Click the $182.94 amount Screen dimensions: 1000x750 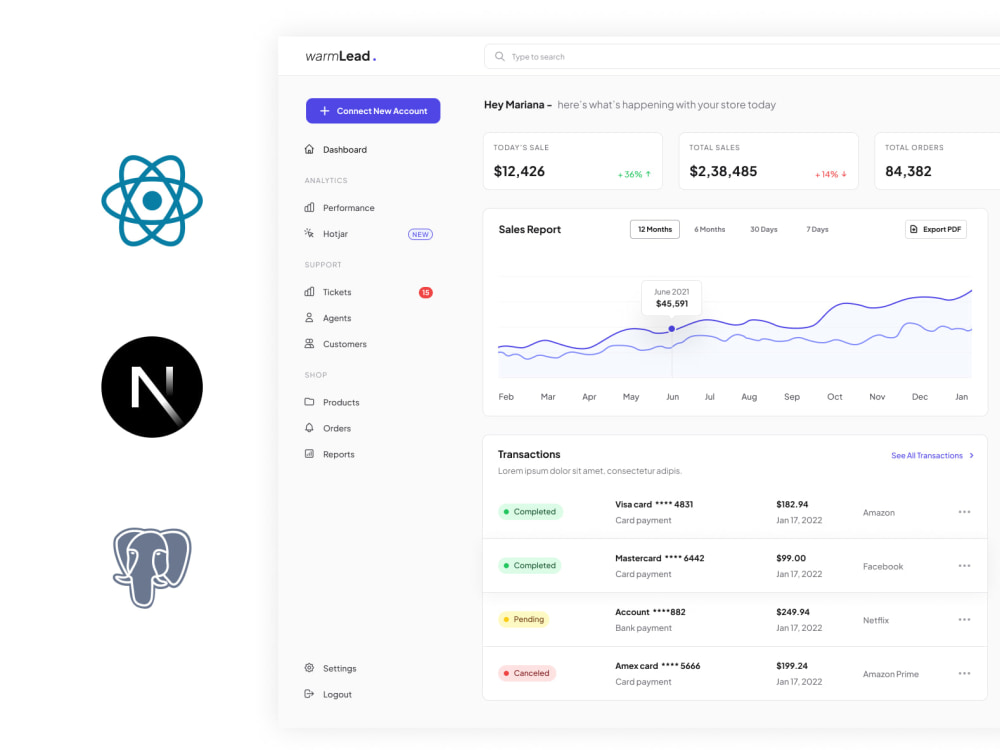[792, 504]
